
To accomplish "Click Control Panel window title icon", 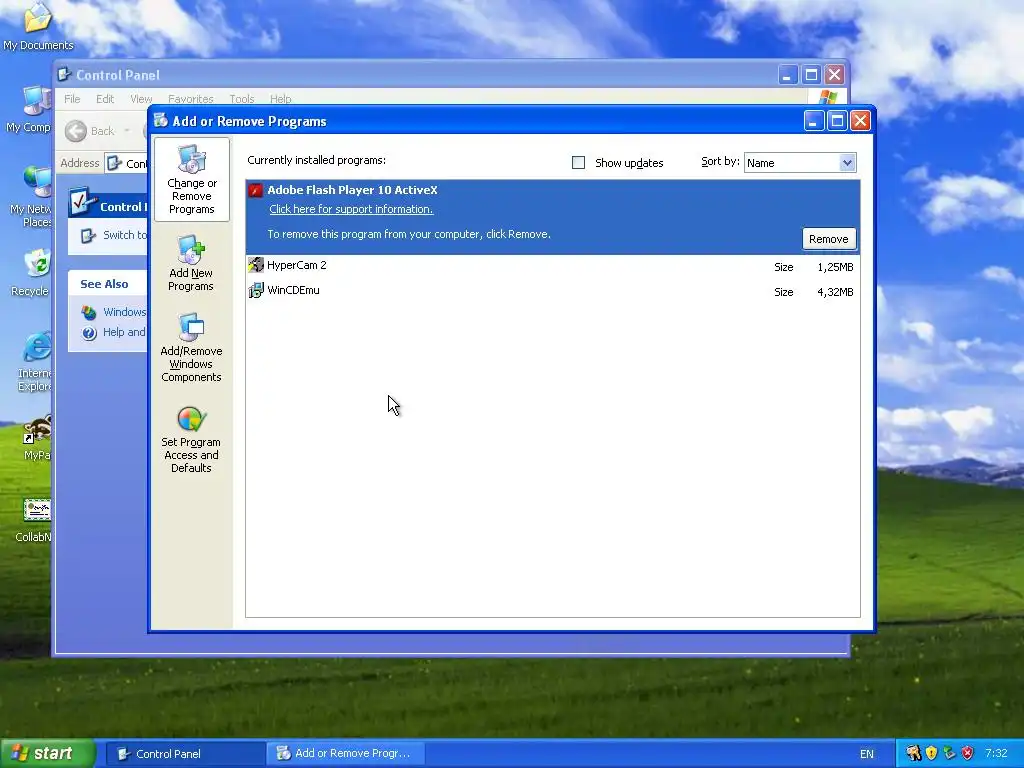I will pos(64,74).
